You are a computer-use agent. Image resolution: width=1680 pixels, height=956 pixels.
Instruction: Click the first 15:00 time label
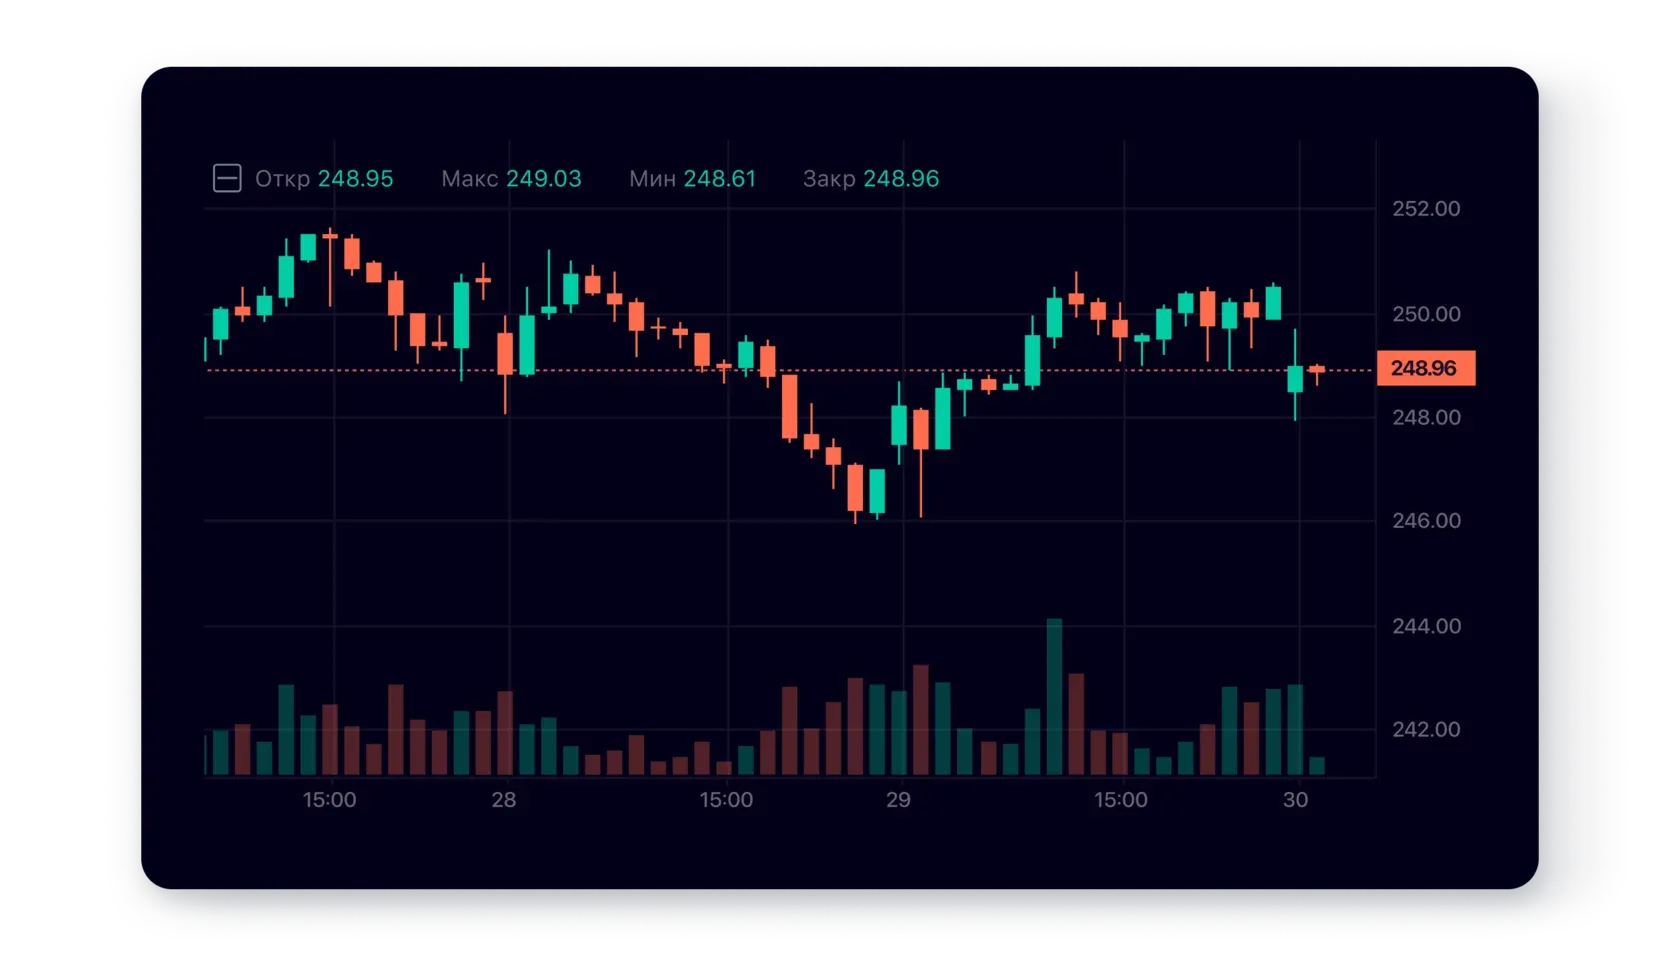tap(329, 800)
